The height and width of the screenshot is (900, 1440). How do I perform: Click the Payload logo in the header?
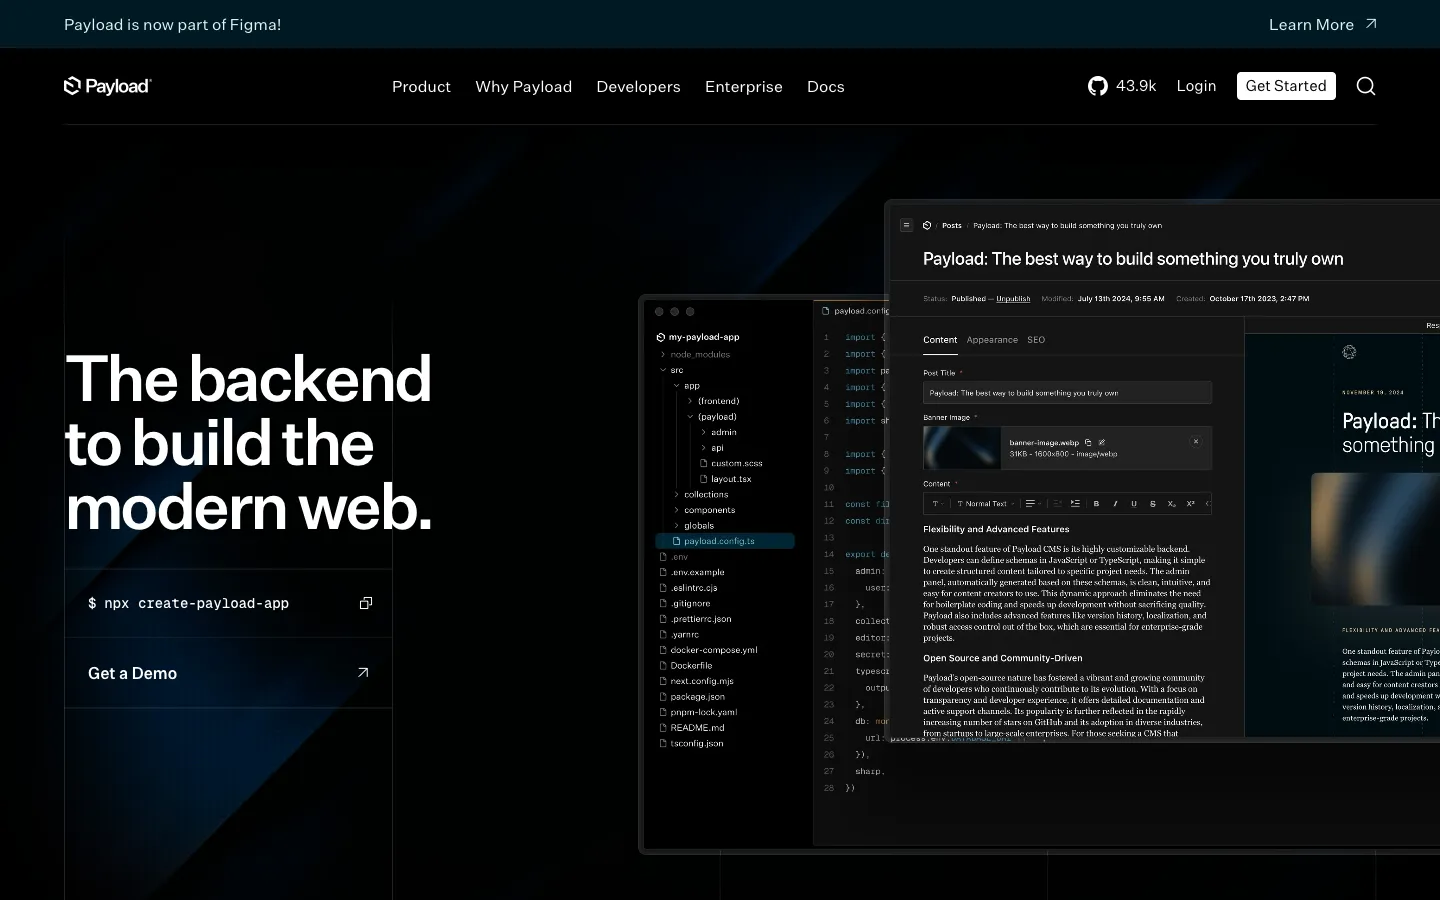[x=107, y=86]
